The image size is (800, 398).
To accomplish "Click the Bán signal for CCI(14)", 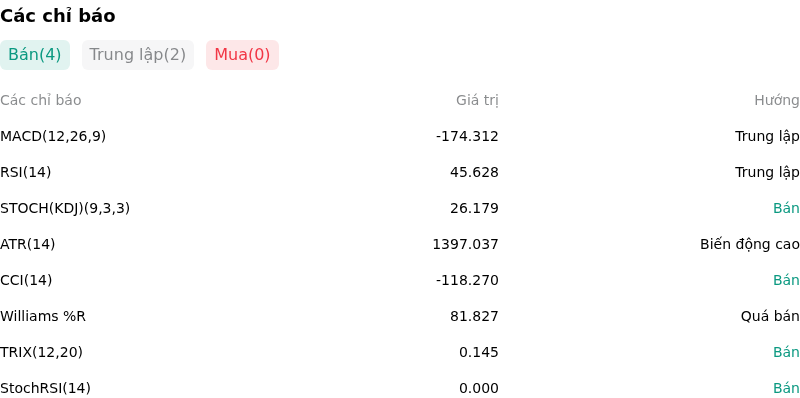I will coord(786,280).
